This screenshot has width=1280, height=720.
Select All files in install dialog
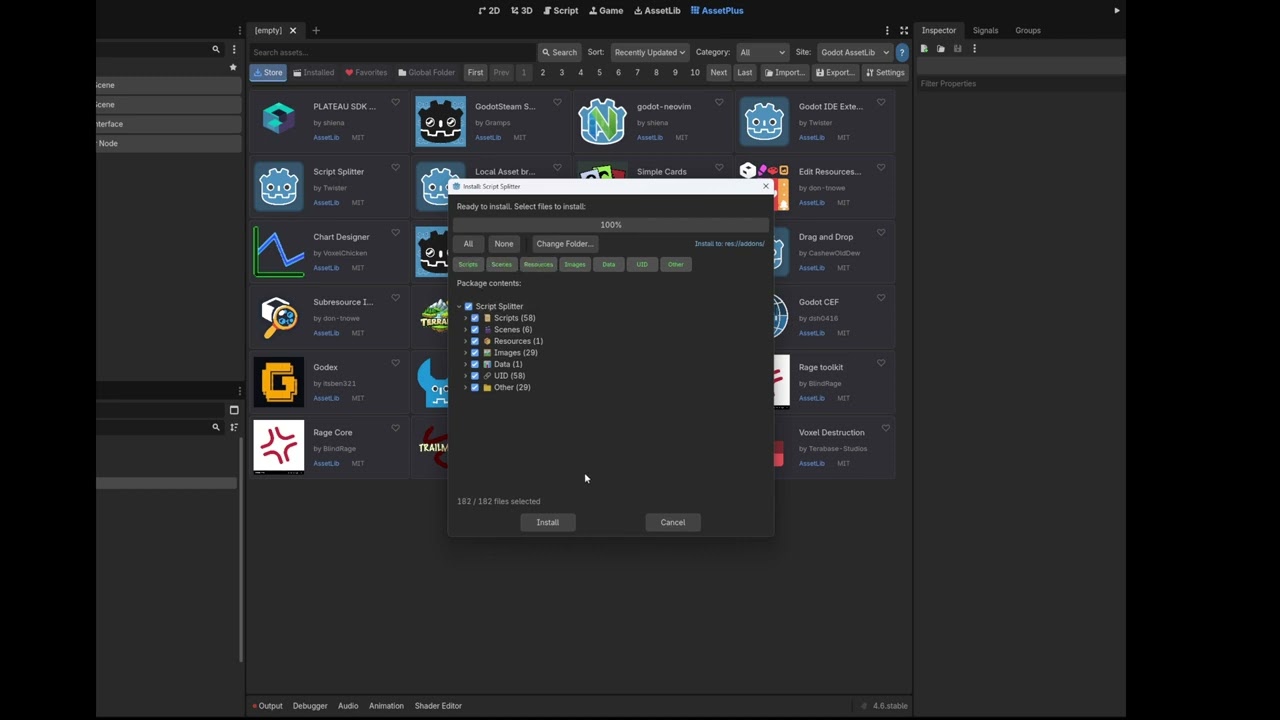[468, 244]
